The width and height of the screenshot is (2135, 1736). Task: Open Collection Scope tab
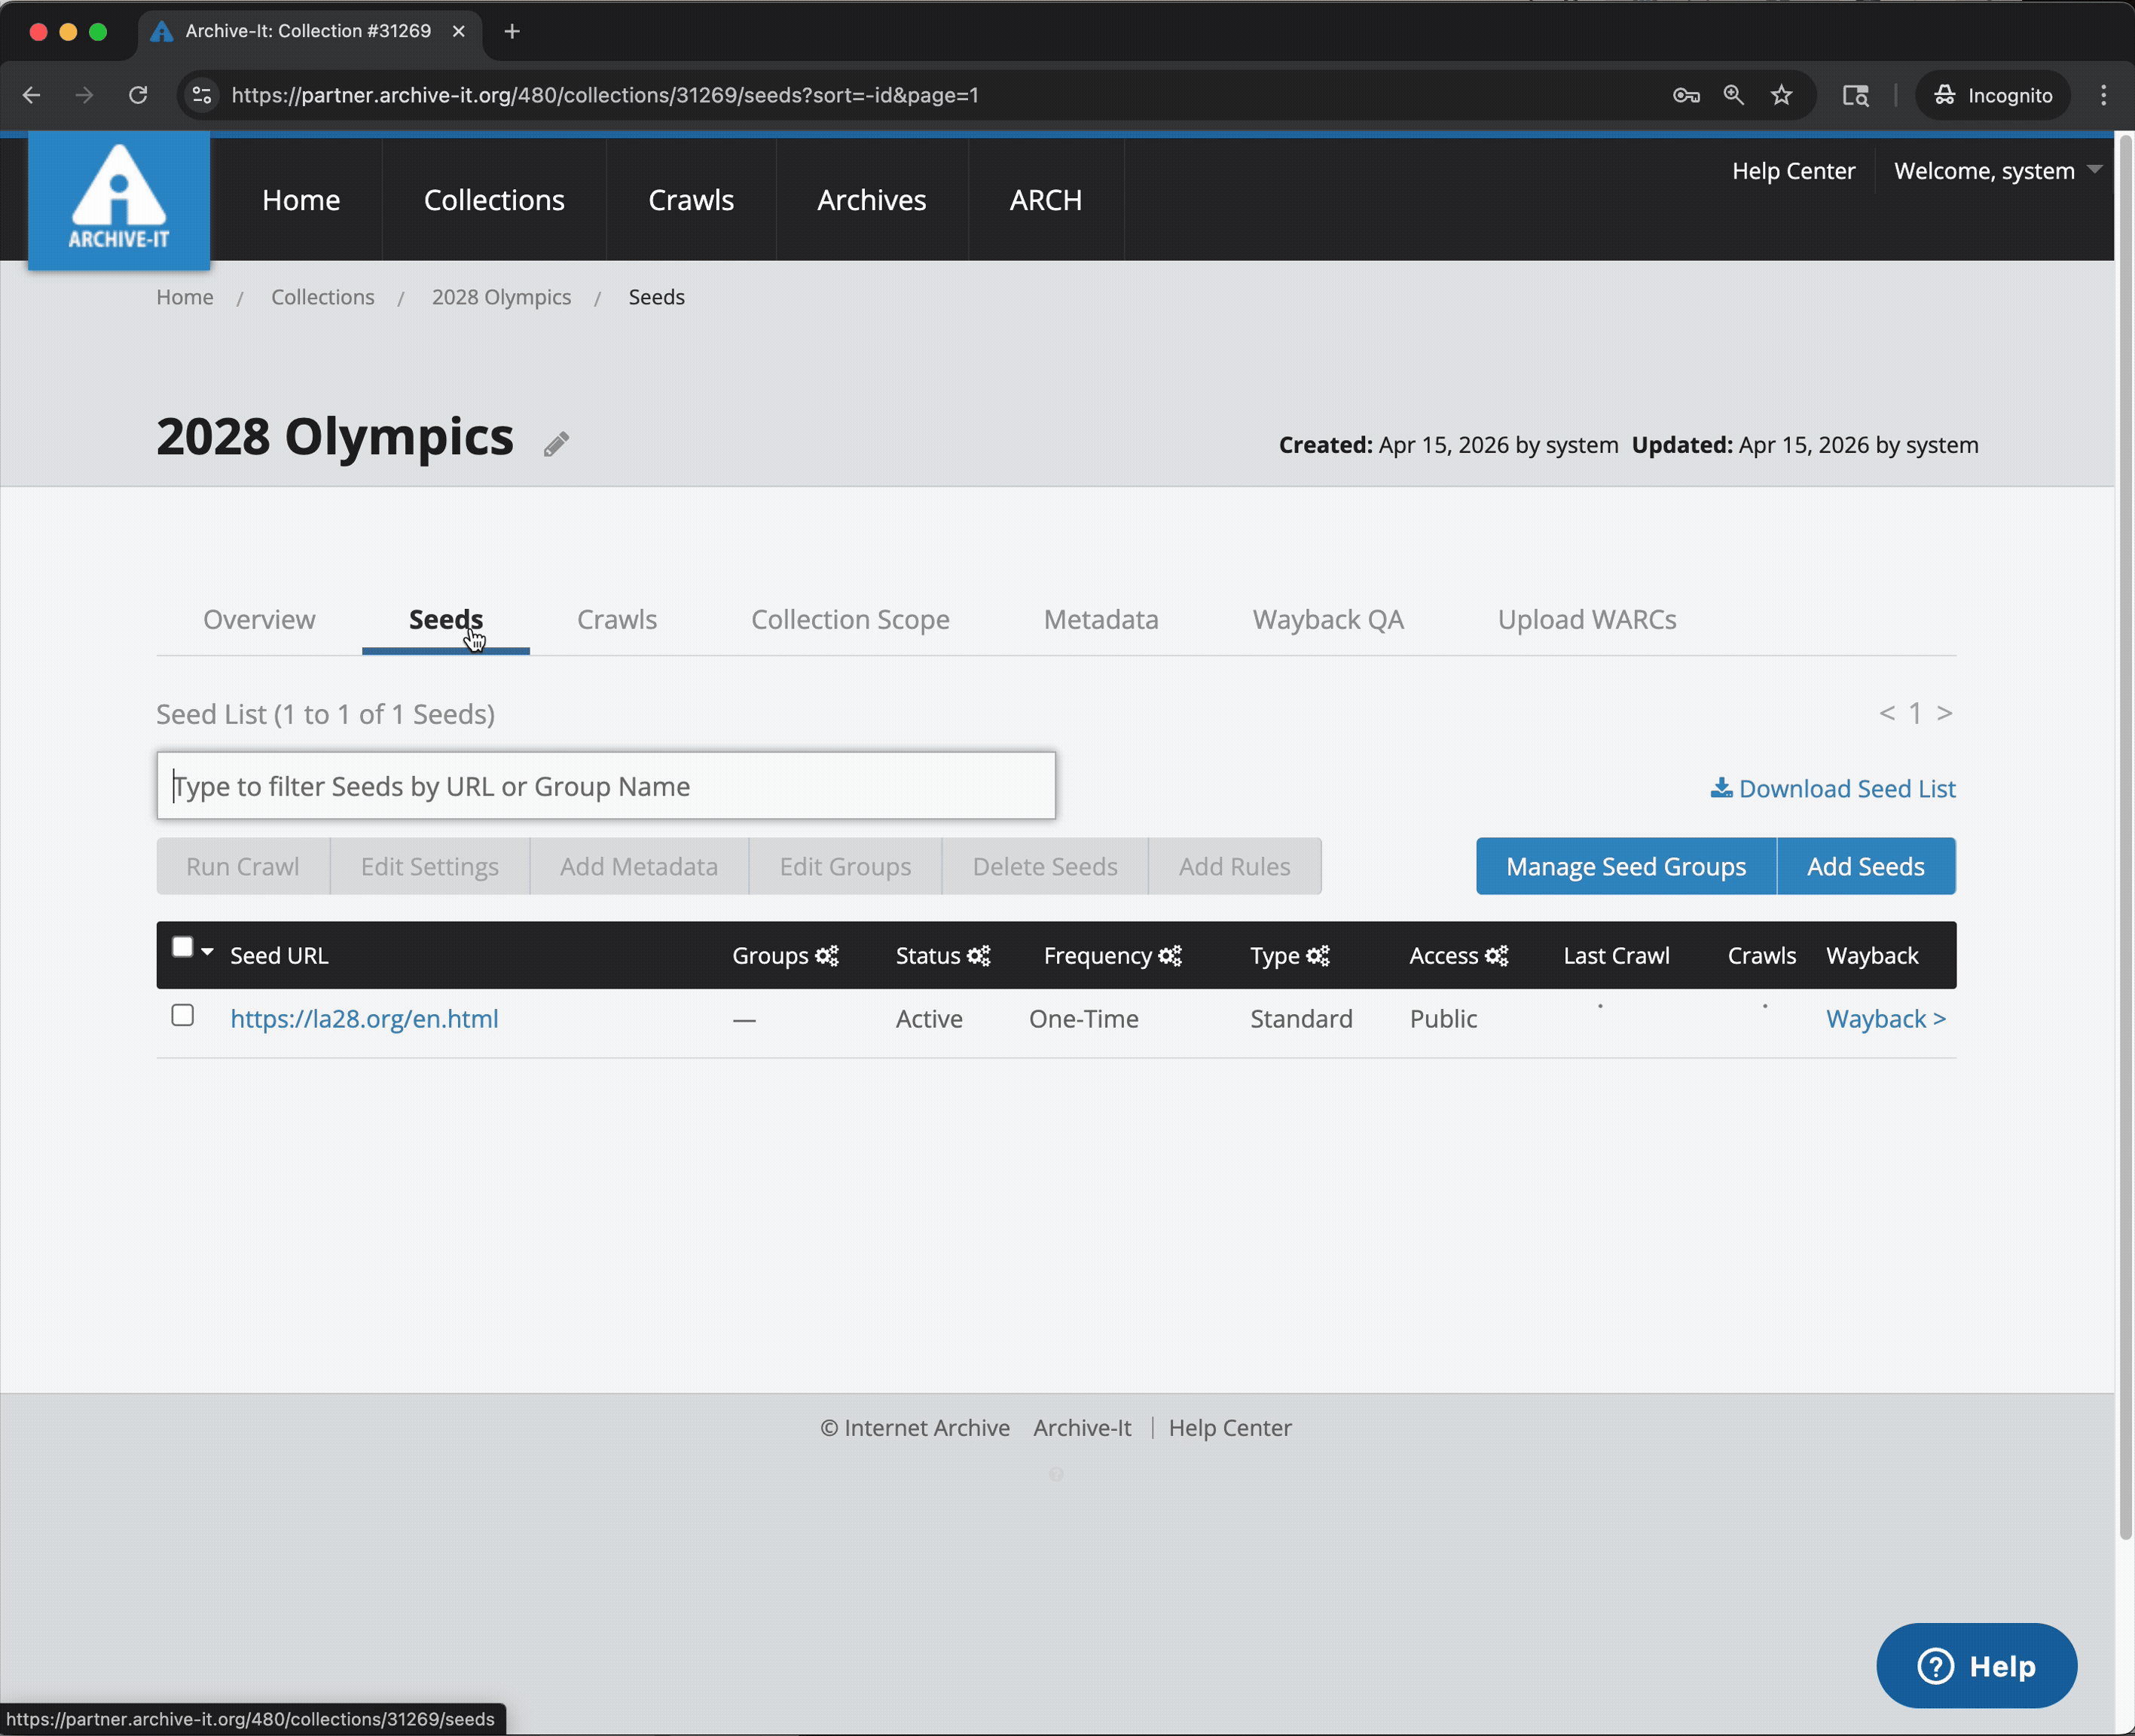(850, 619)
